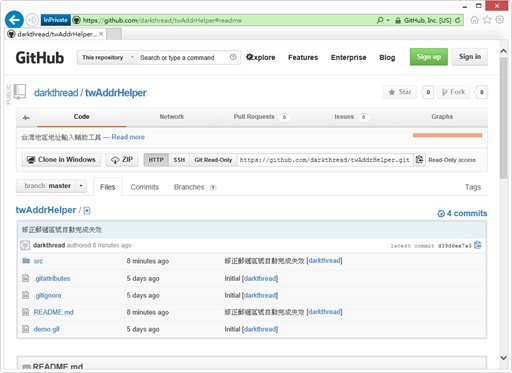Copy clone URL with clipboard icon
Viewport: 512px width, 373px height.
point(419,160)
